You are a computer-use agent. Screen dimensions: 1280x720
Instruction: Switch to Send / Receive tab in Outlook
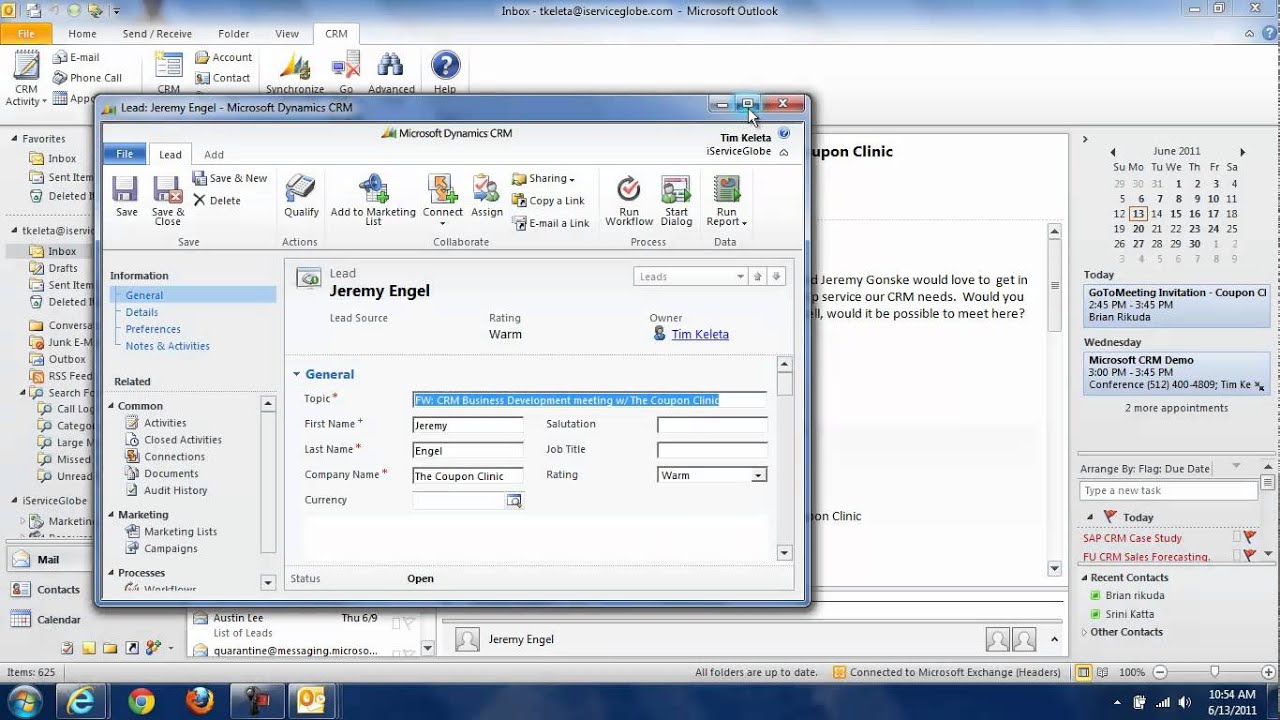tap(157, 33)
